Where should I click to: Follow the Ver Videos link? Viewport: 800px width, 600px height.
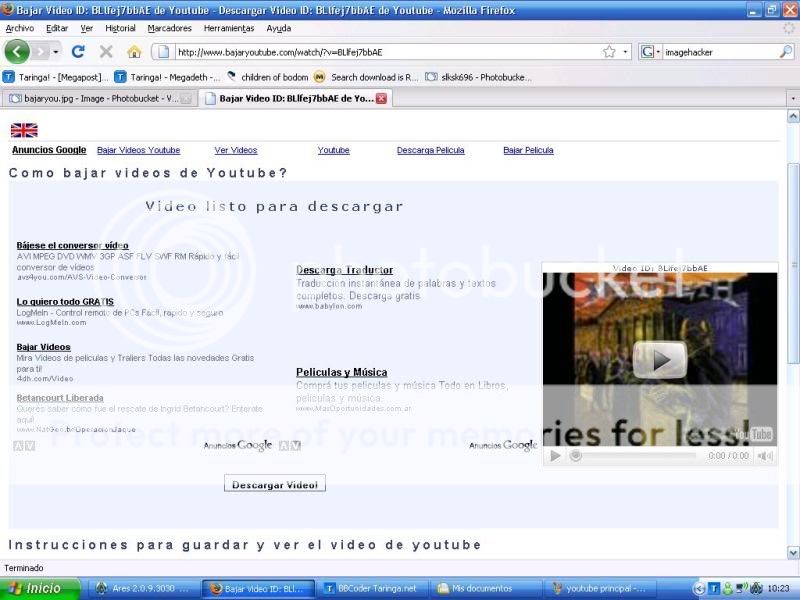click(x=236, y=150)
